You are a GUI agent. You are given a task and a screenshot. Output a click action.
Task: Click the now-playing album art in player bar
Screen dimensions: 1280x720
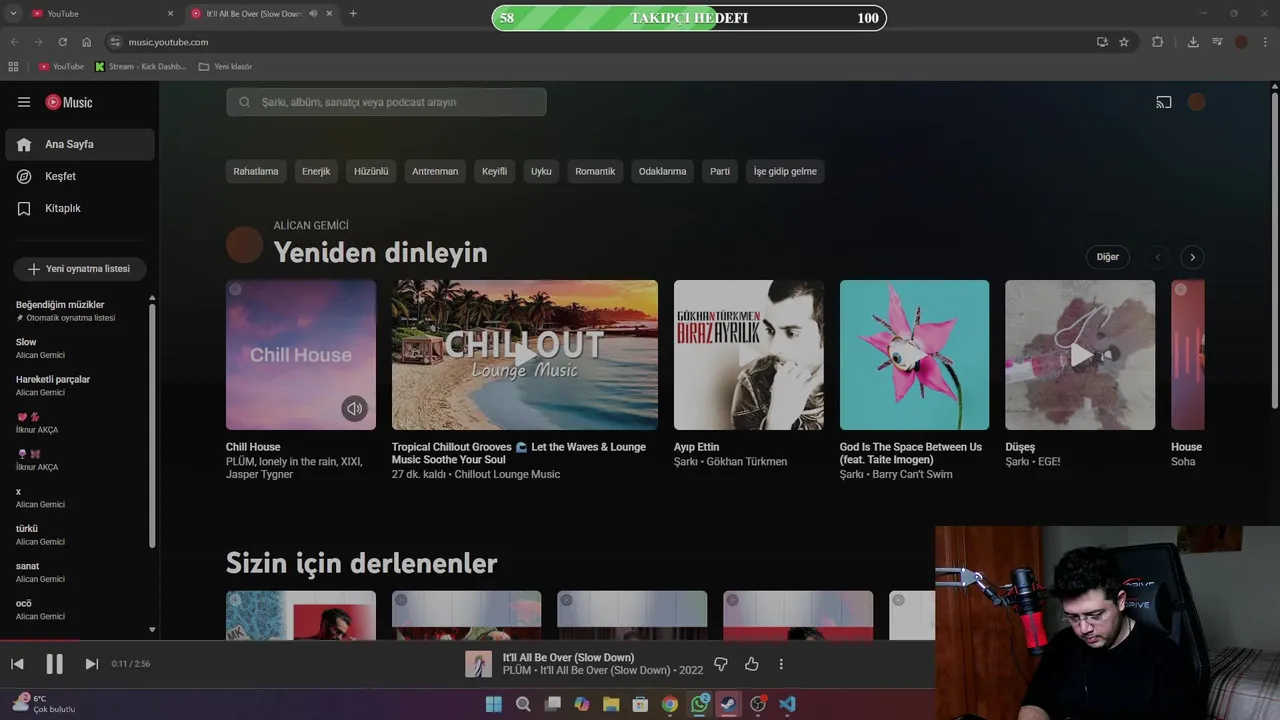click(x=478, y=664)
